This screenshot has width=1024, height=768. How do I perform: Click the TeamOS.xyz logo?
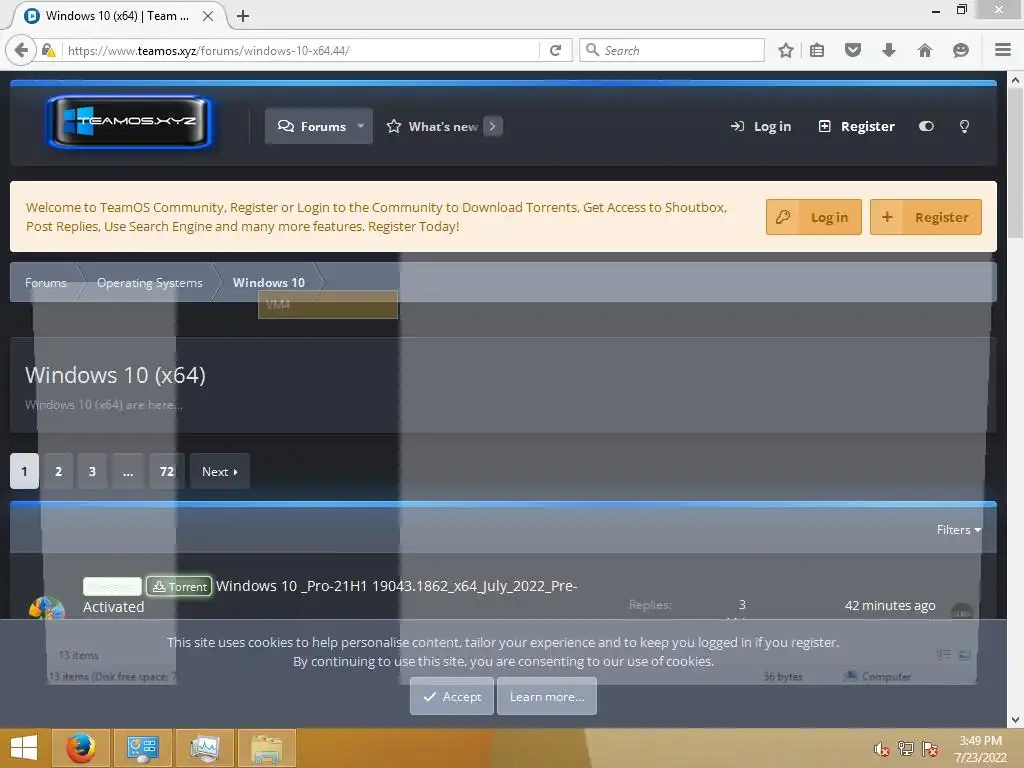[x=129, y=121]
